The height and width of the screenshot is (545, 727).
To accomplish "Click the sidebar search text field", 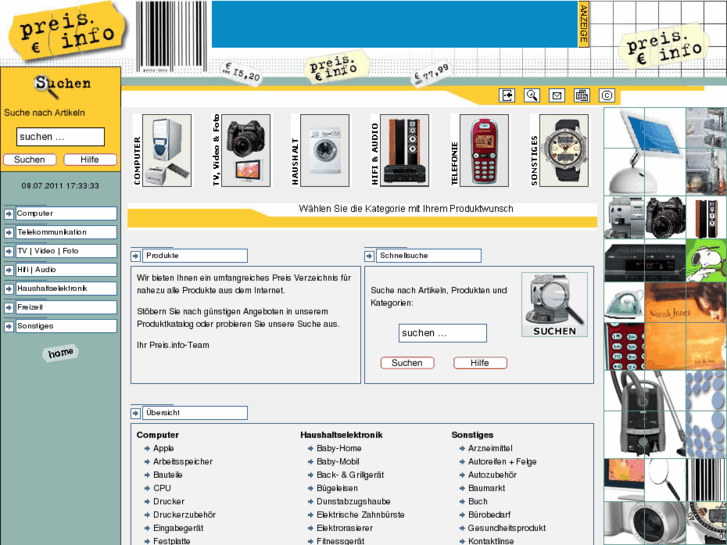I will pos(60,137).
